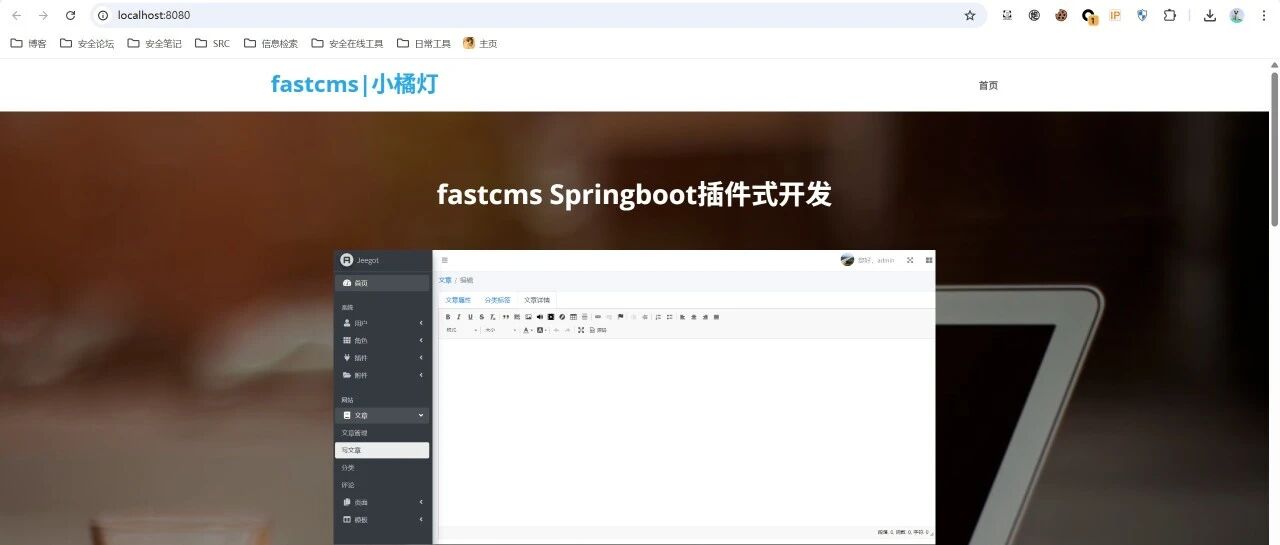
Task: Click the admin editor screenshot image
Action: pyautogui.click(x=634, y=397)
